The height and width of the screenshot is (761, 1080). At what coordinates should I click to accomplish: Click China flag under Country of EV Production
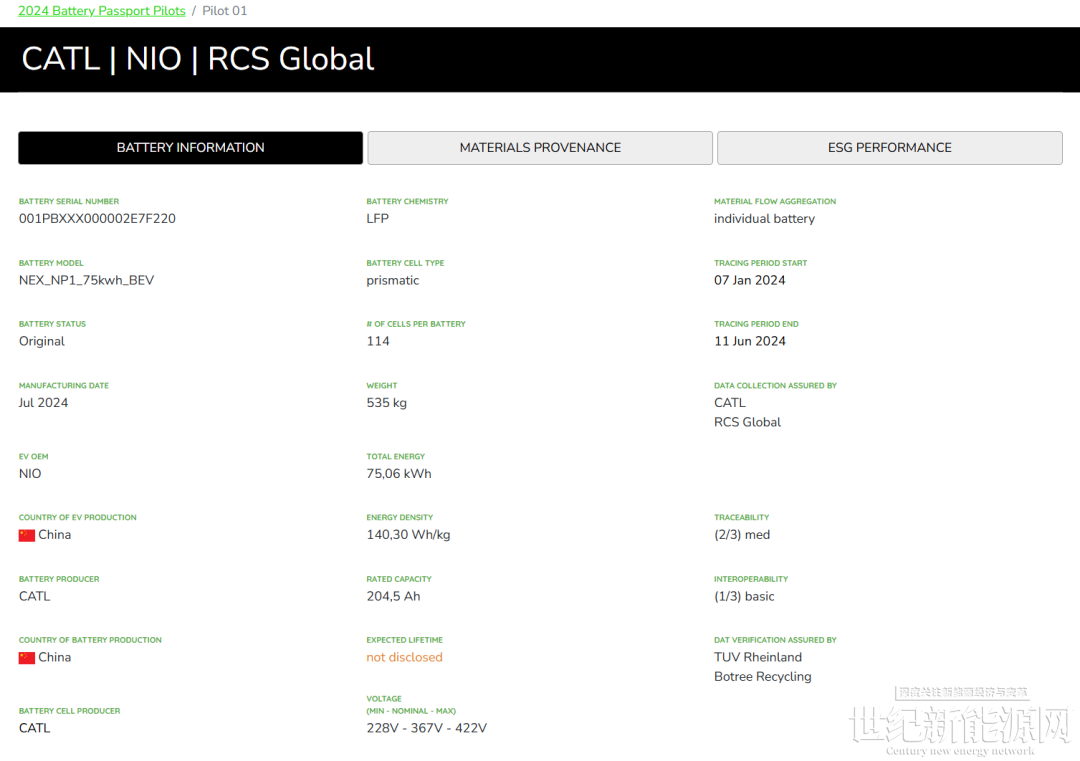(x=27, y=535)
